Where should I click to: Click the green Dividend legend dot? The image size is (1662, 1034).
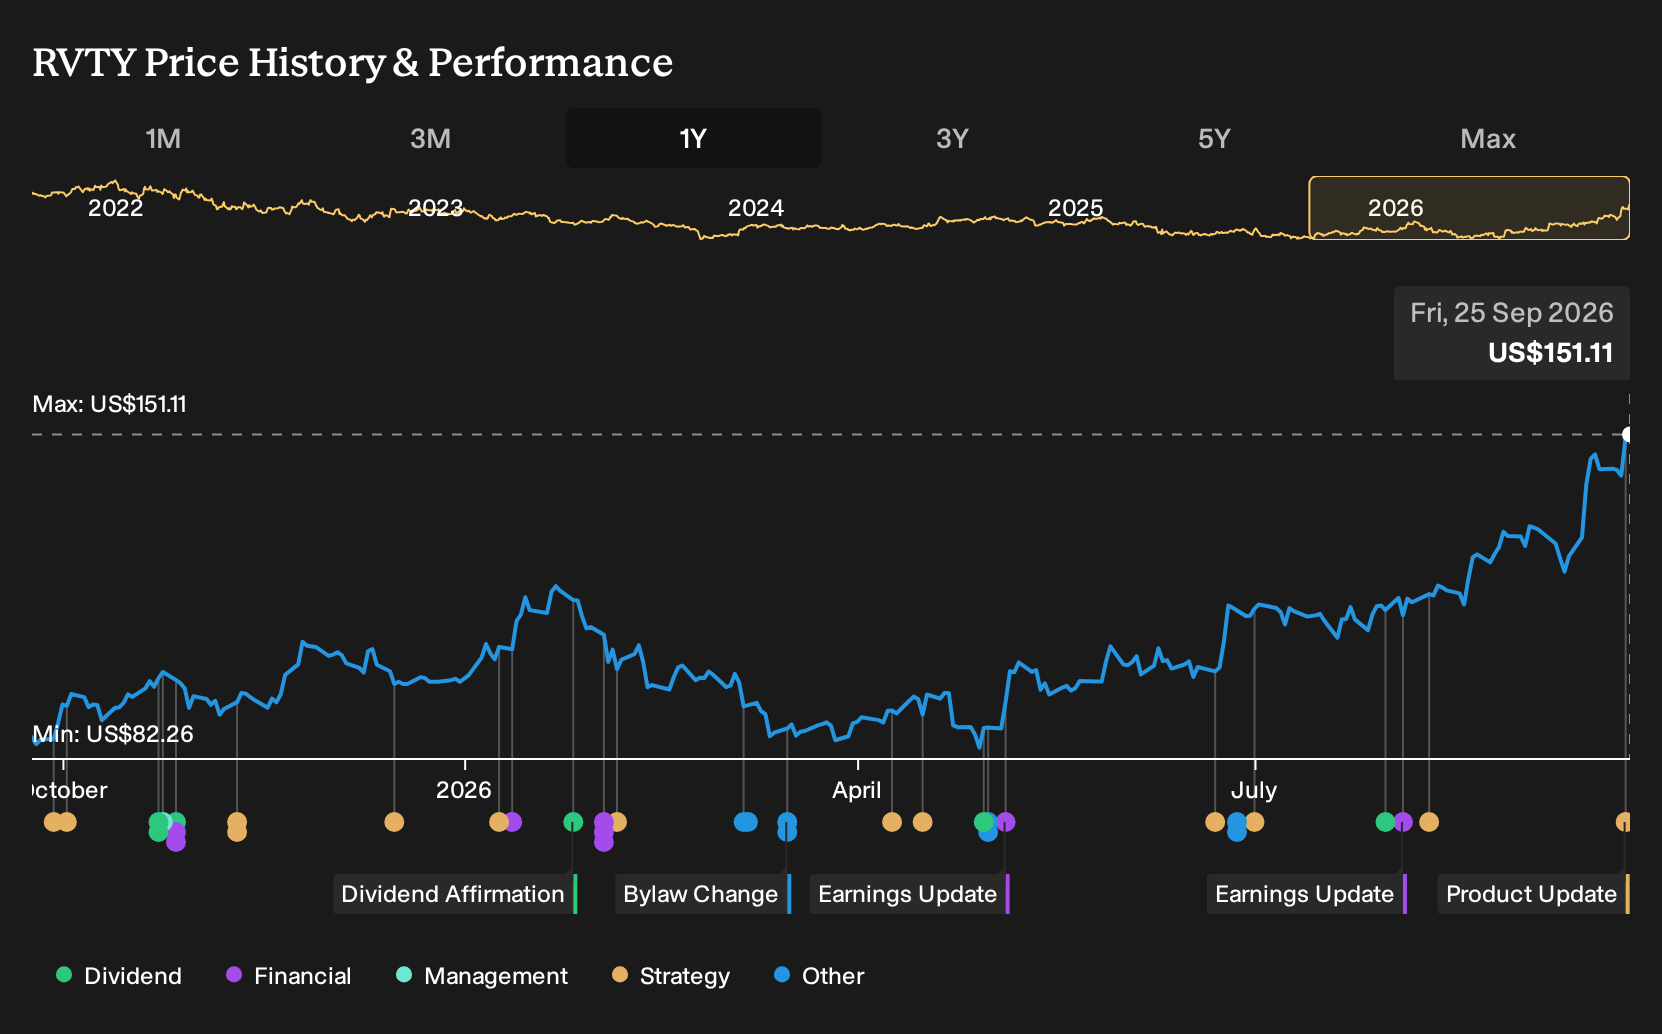64,975
